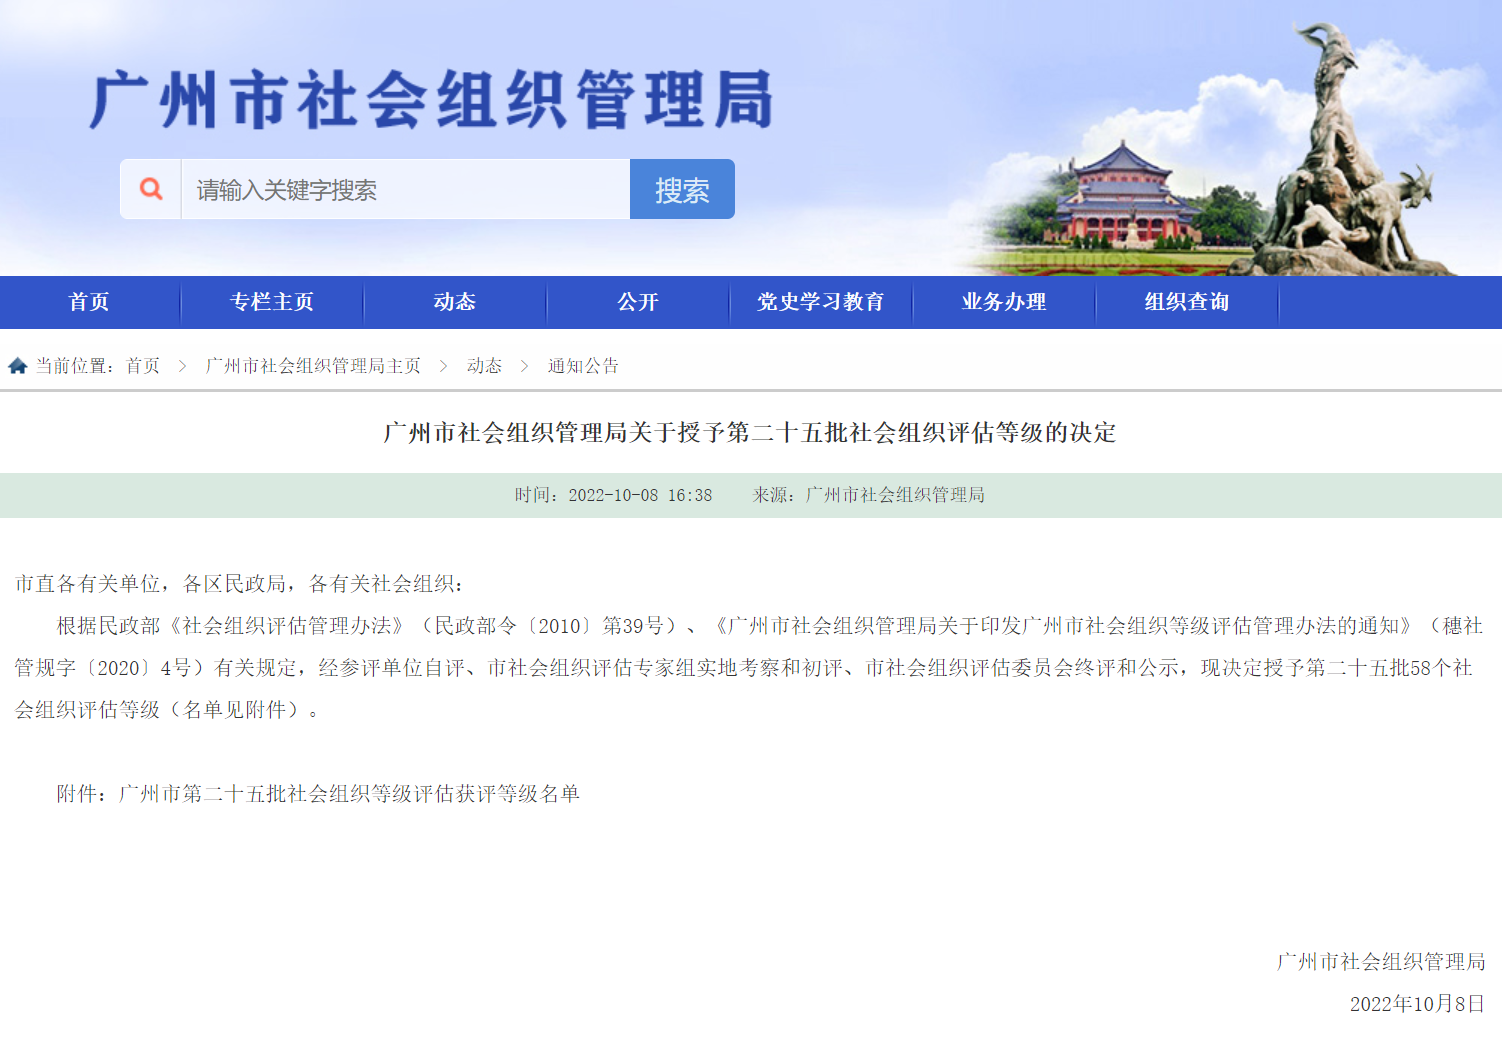Select 业务办理 in the navigation bar

click(x=1004, y=302)
